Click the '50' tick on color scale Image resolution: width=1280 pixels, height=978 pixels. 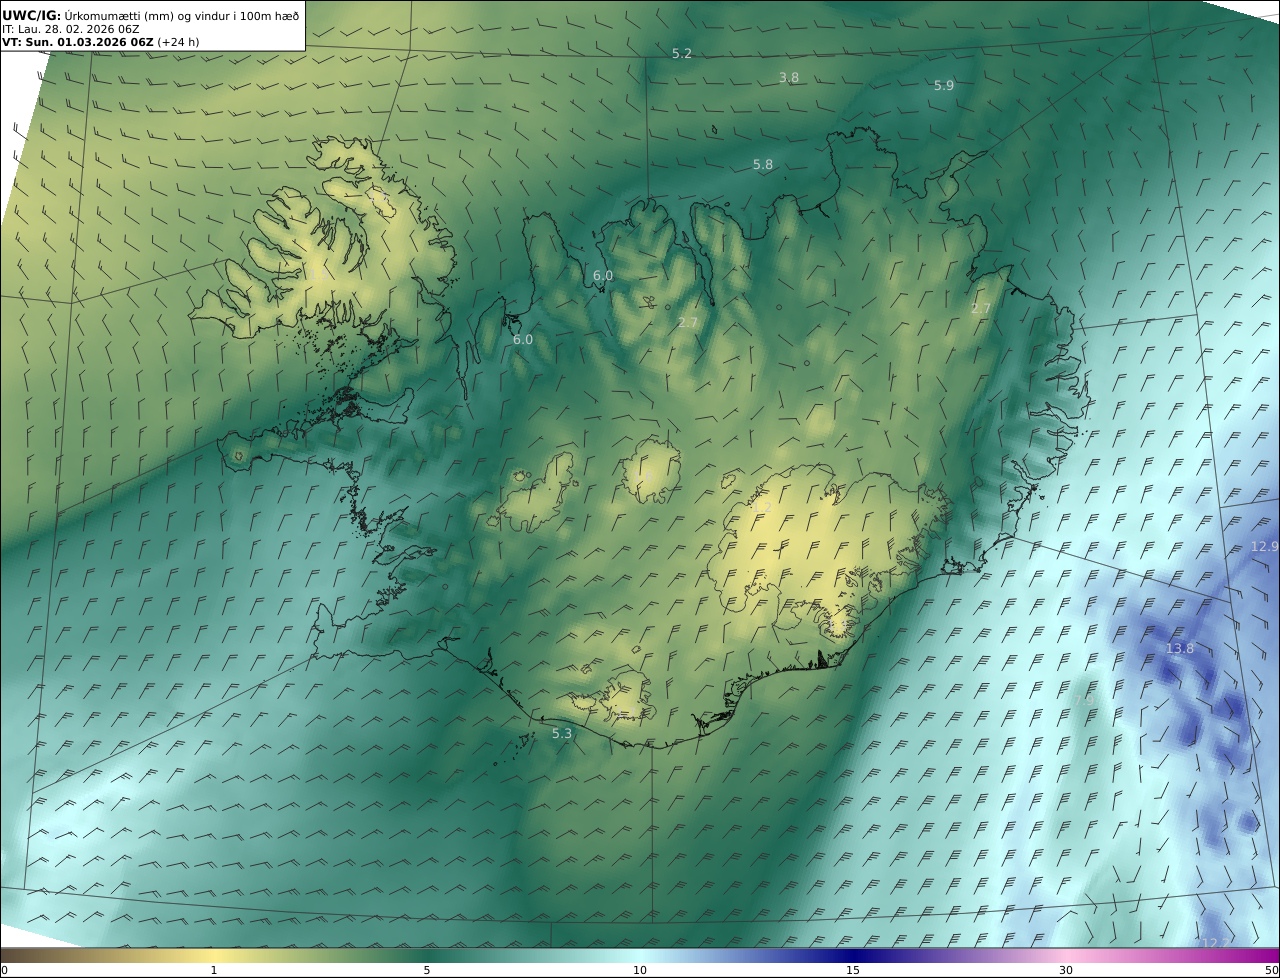1272,970
